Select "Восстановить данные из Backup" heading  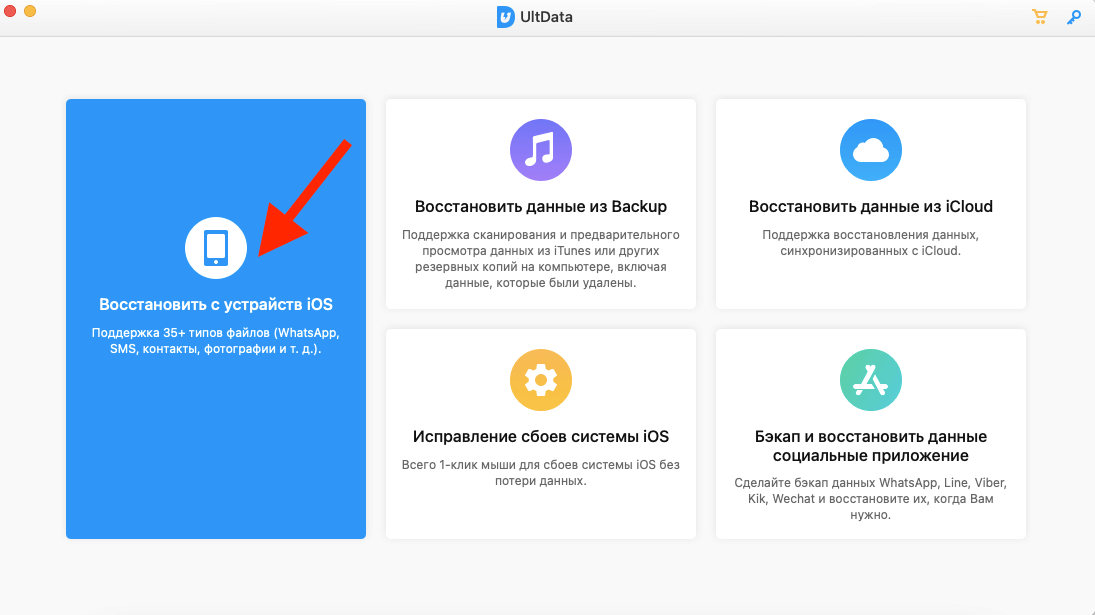(541, 207)
